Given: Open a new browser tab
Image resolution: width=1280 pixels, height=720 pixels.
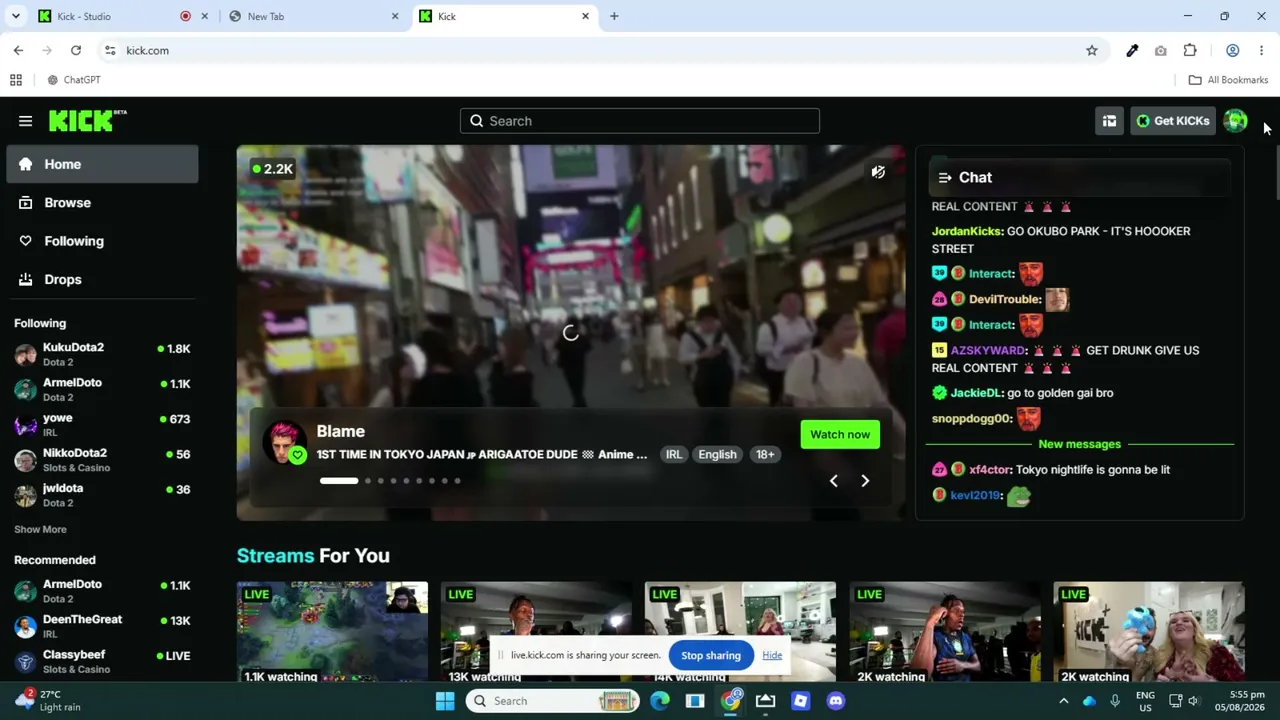Looking at the screenshot, I should (614, 16).
